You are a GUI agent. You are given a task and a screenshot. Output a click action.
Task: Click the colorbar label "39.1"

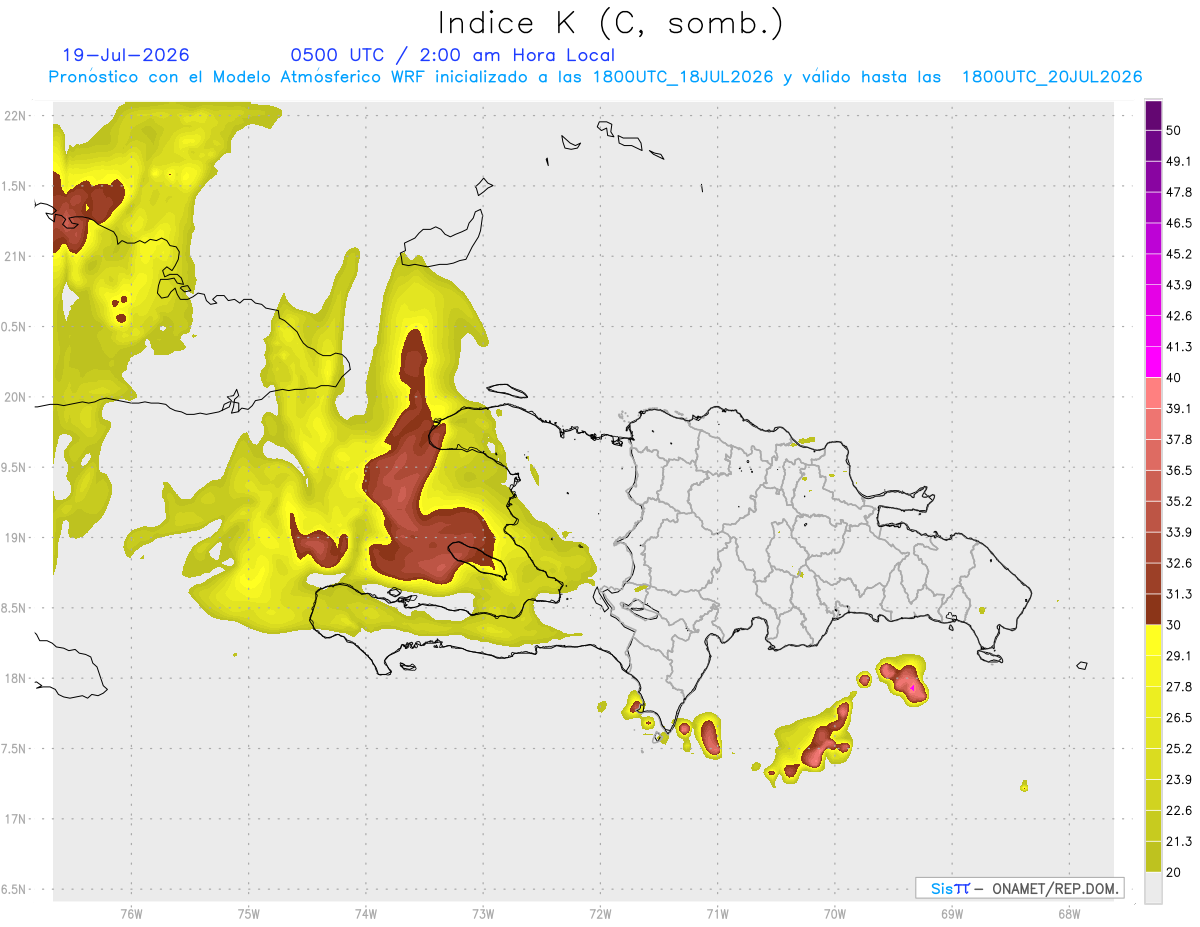point(1179,409)
